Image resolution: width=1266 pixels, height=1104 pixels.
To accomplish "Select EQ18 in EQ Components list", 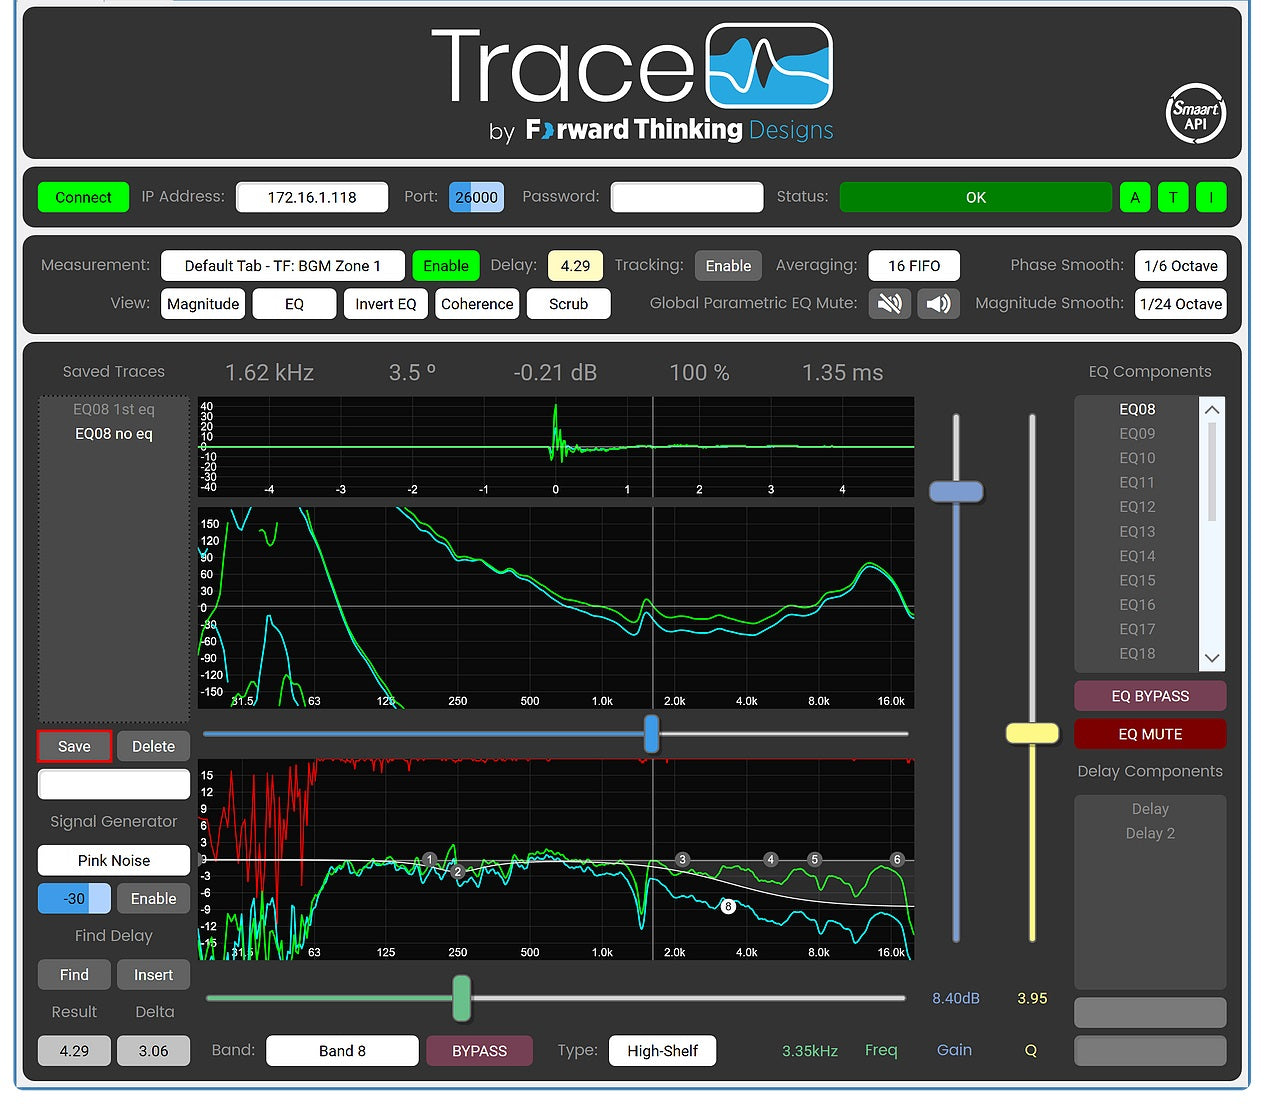I will (x=1137, y=653).
